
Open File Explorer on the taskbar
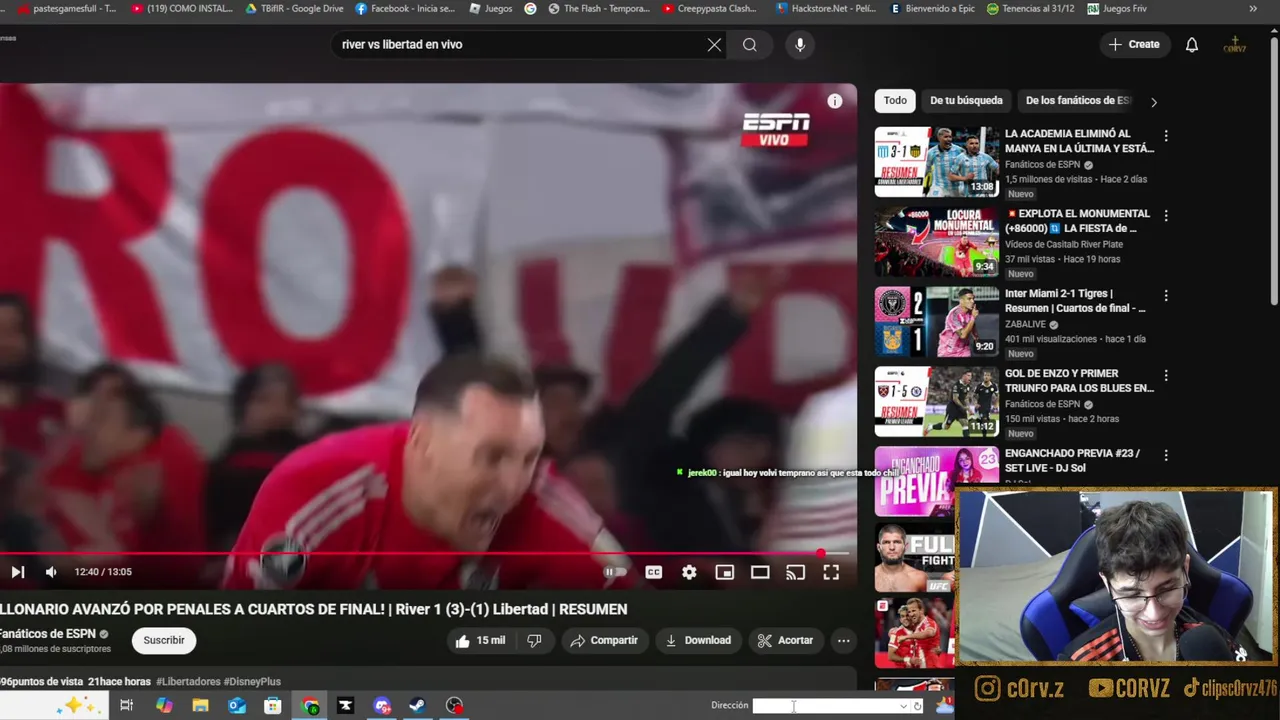coord(200,706)
